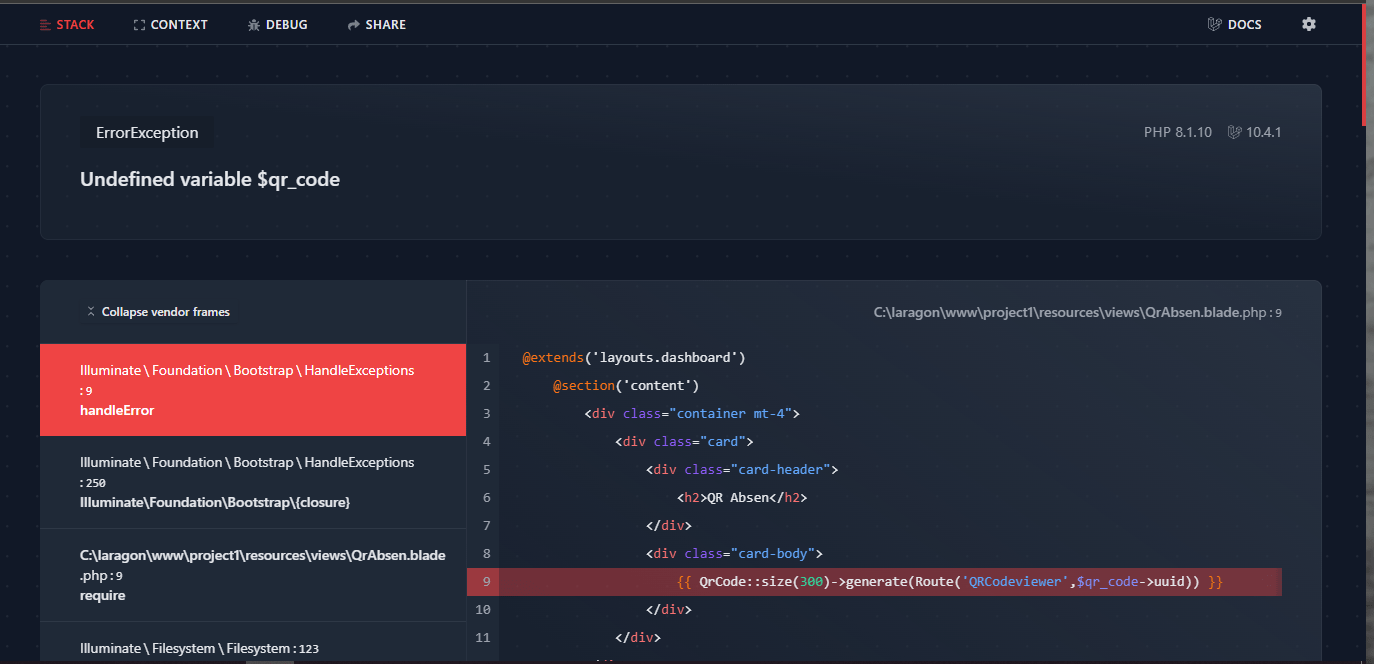Screen dimensions: 1374x664
Task: Open the settings gear icon
Action: 1309,24
